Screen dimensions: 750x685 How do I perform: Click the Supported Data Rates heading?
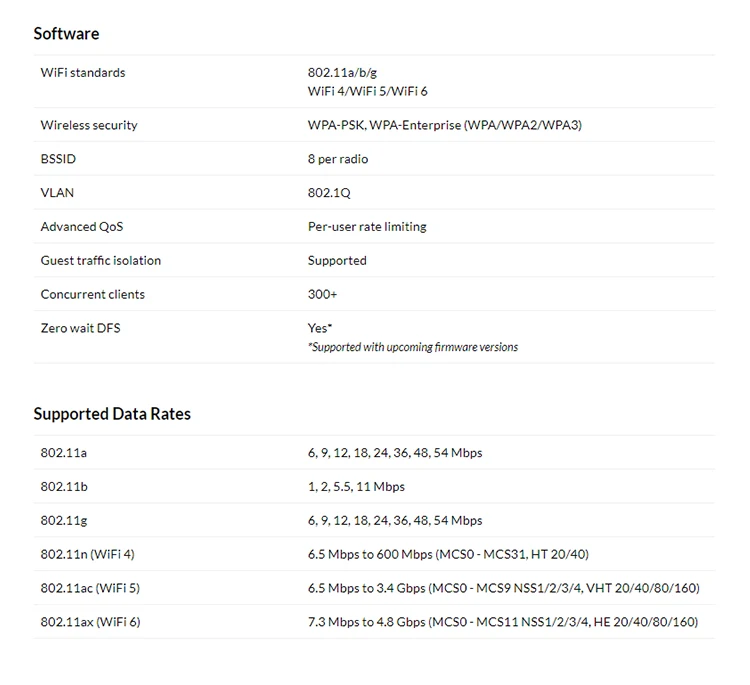[x=112, y=414]
